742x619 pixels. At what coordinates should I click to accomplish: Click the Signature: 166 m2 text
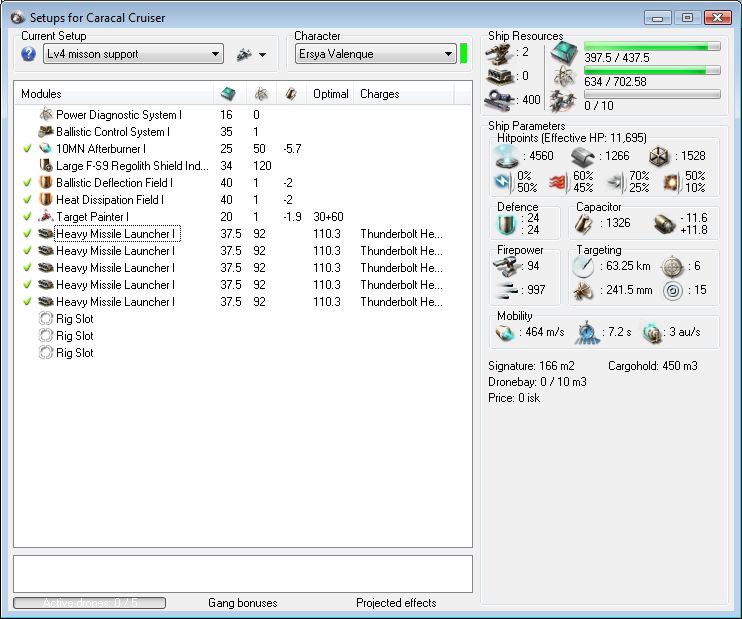[531, 366]
